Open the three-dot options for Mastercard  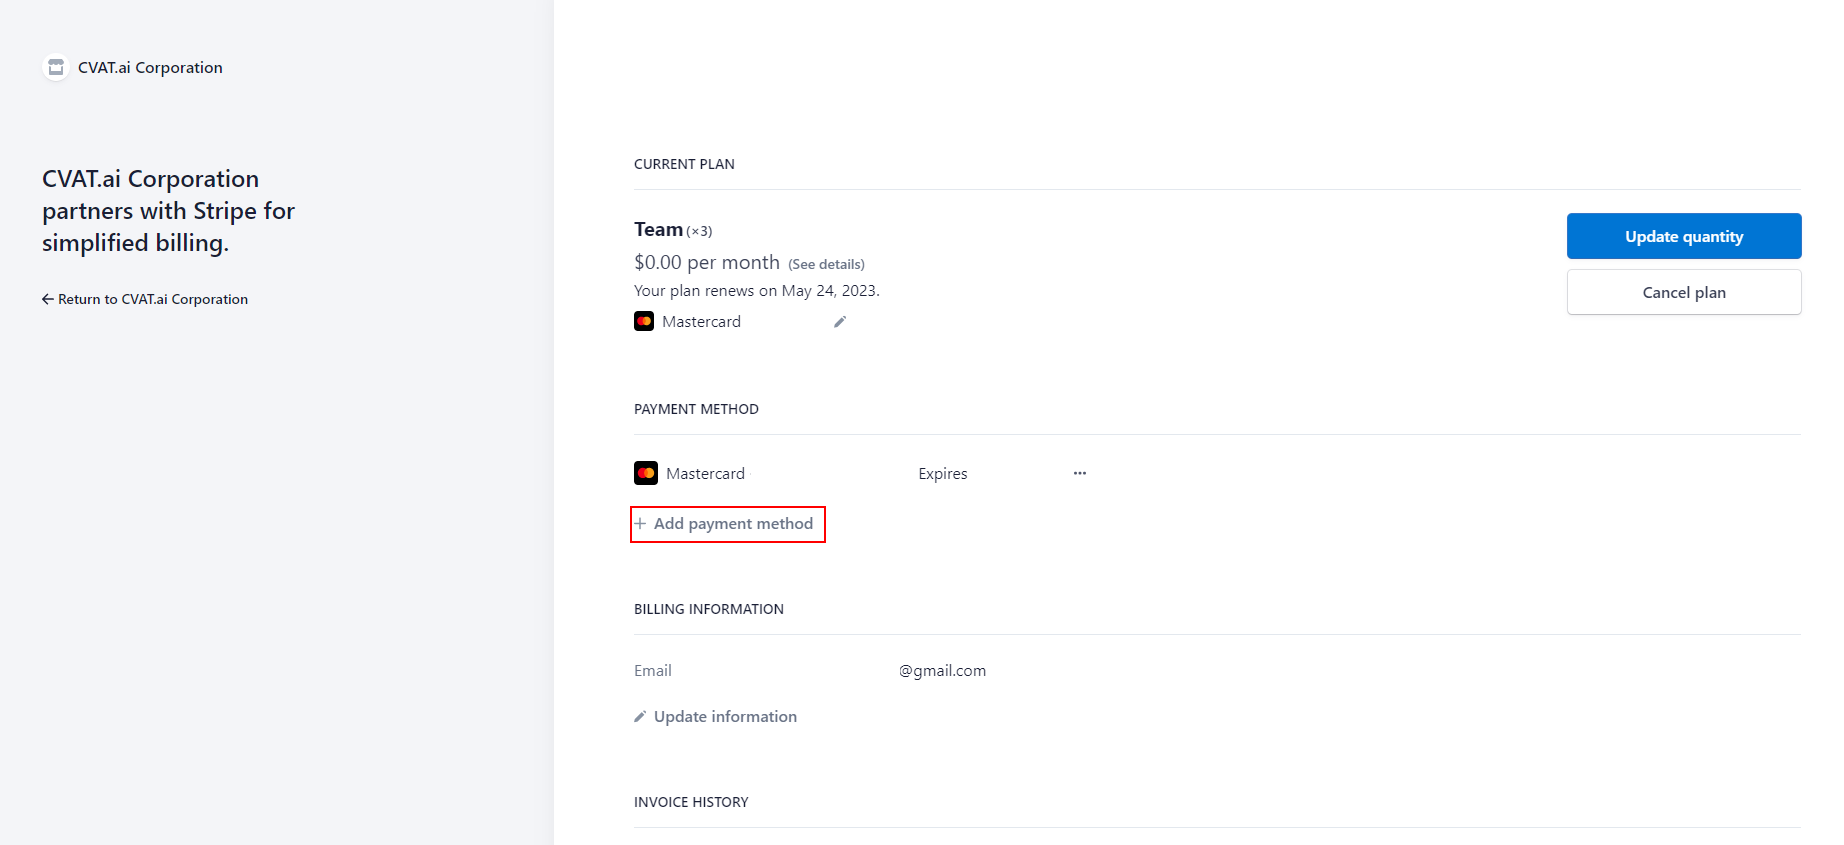click(1080, 473)
